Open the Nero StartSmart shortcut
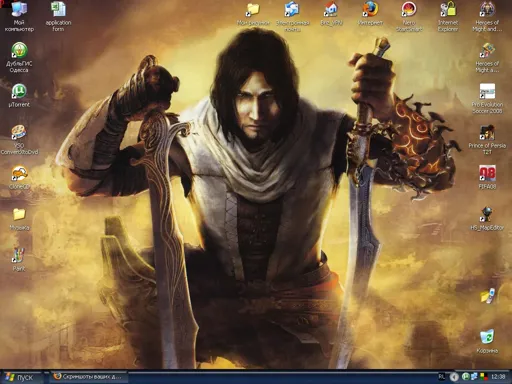This screenshot has width=512, height=384. 409,16
